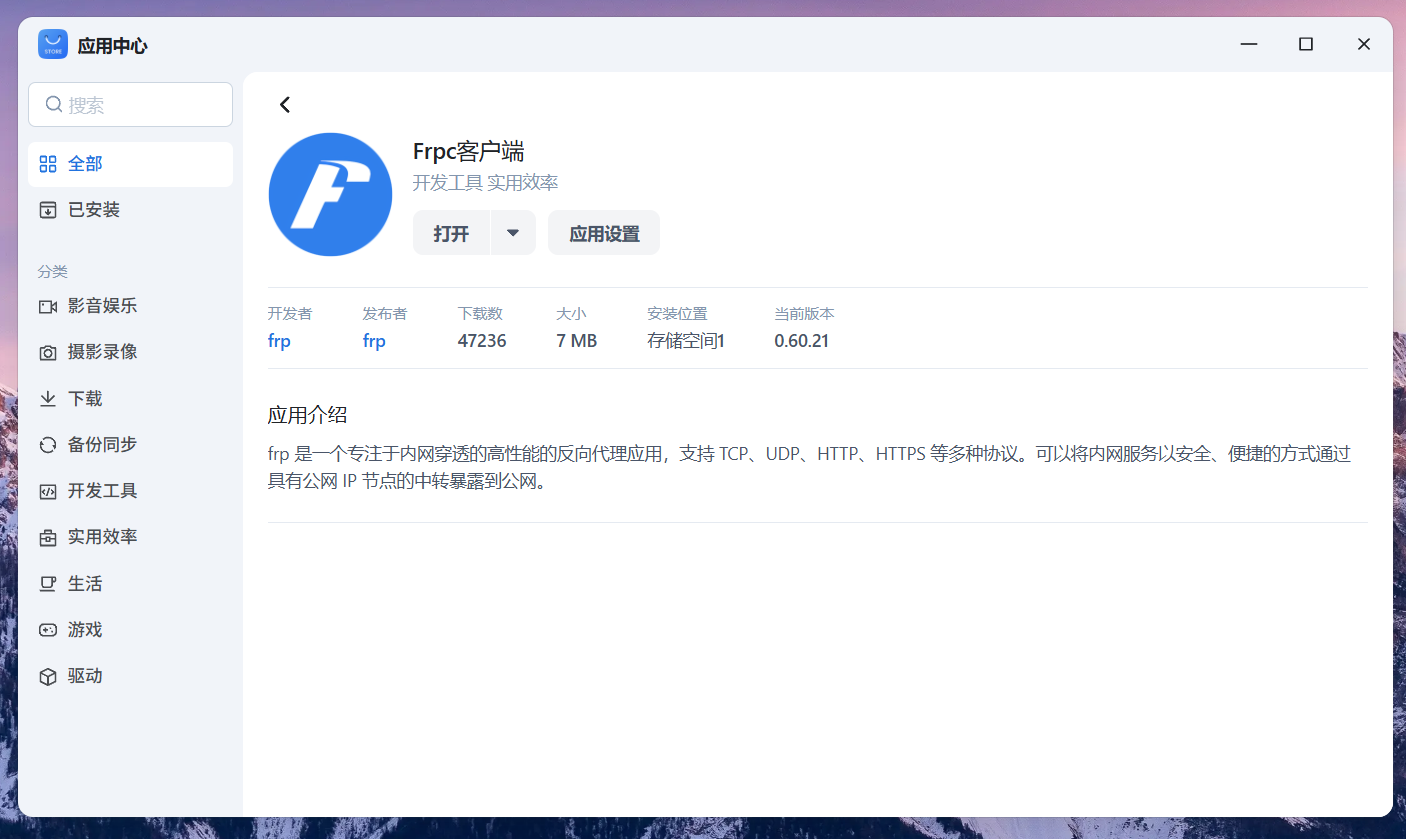
Task: Click the 大小 label
Action: (x=571, y=314)
